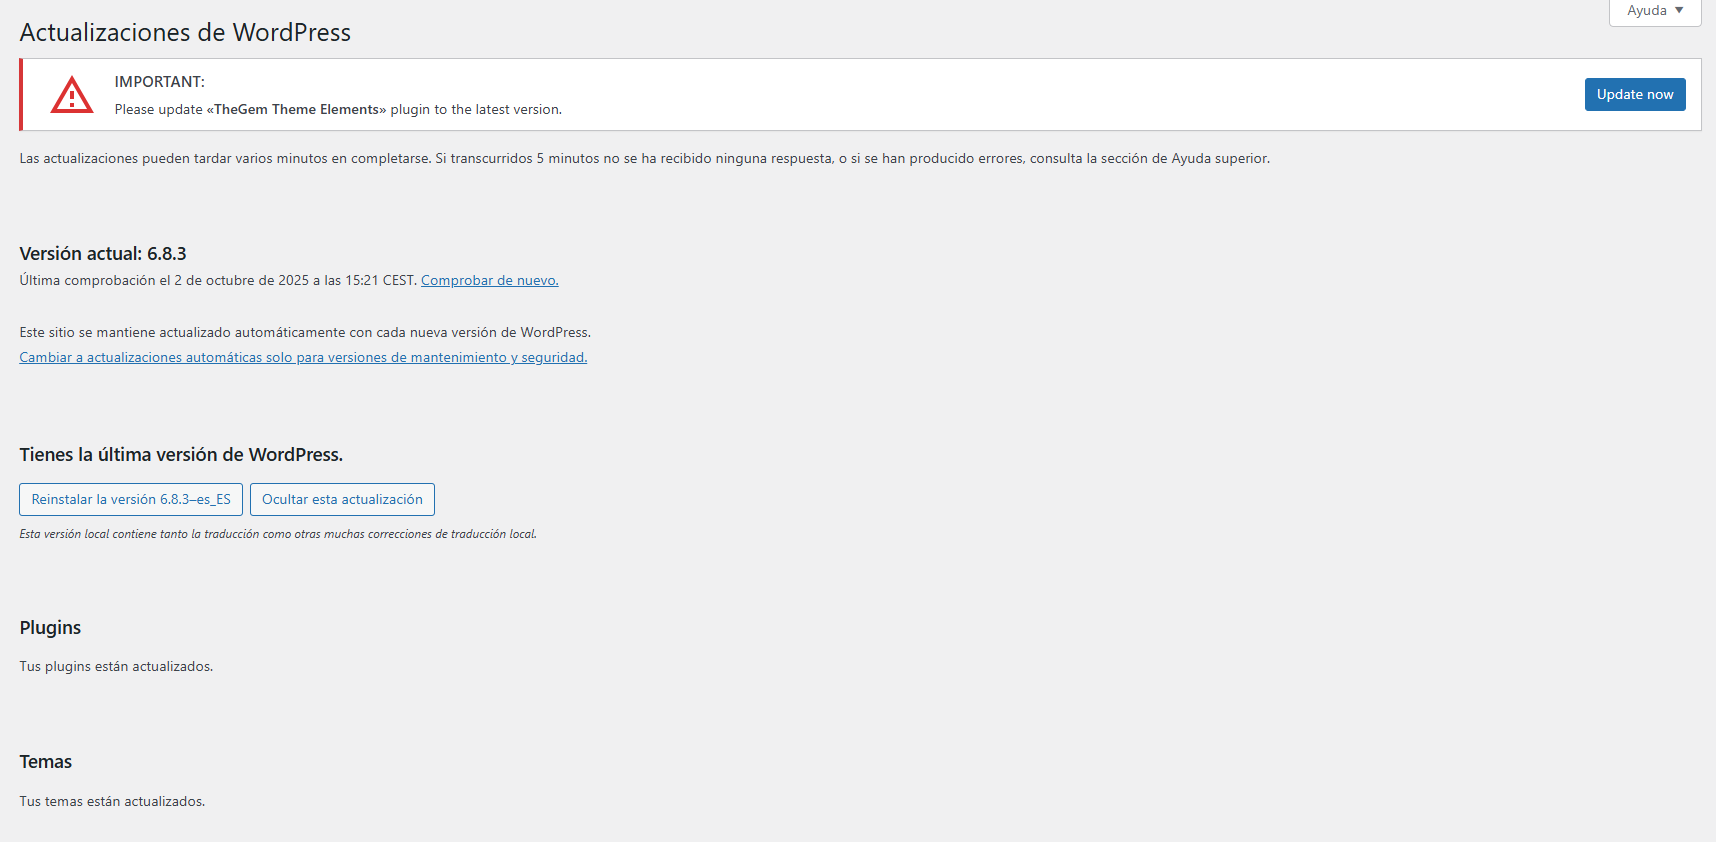Click the italic local translation note

point(278,534)
